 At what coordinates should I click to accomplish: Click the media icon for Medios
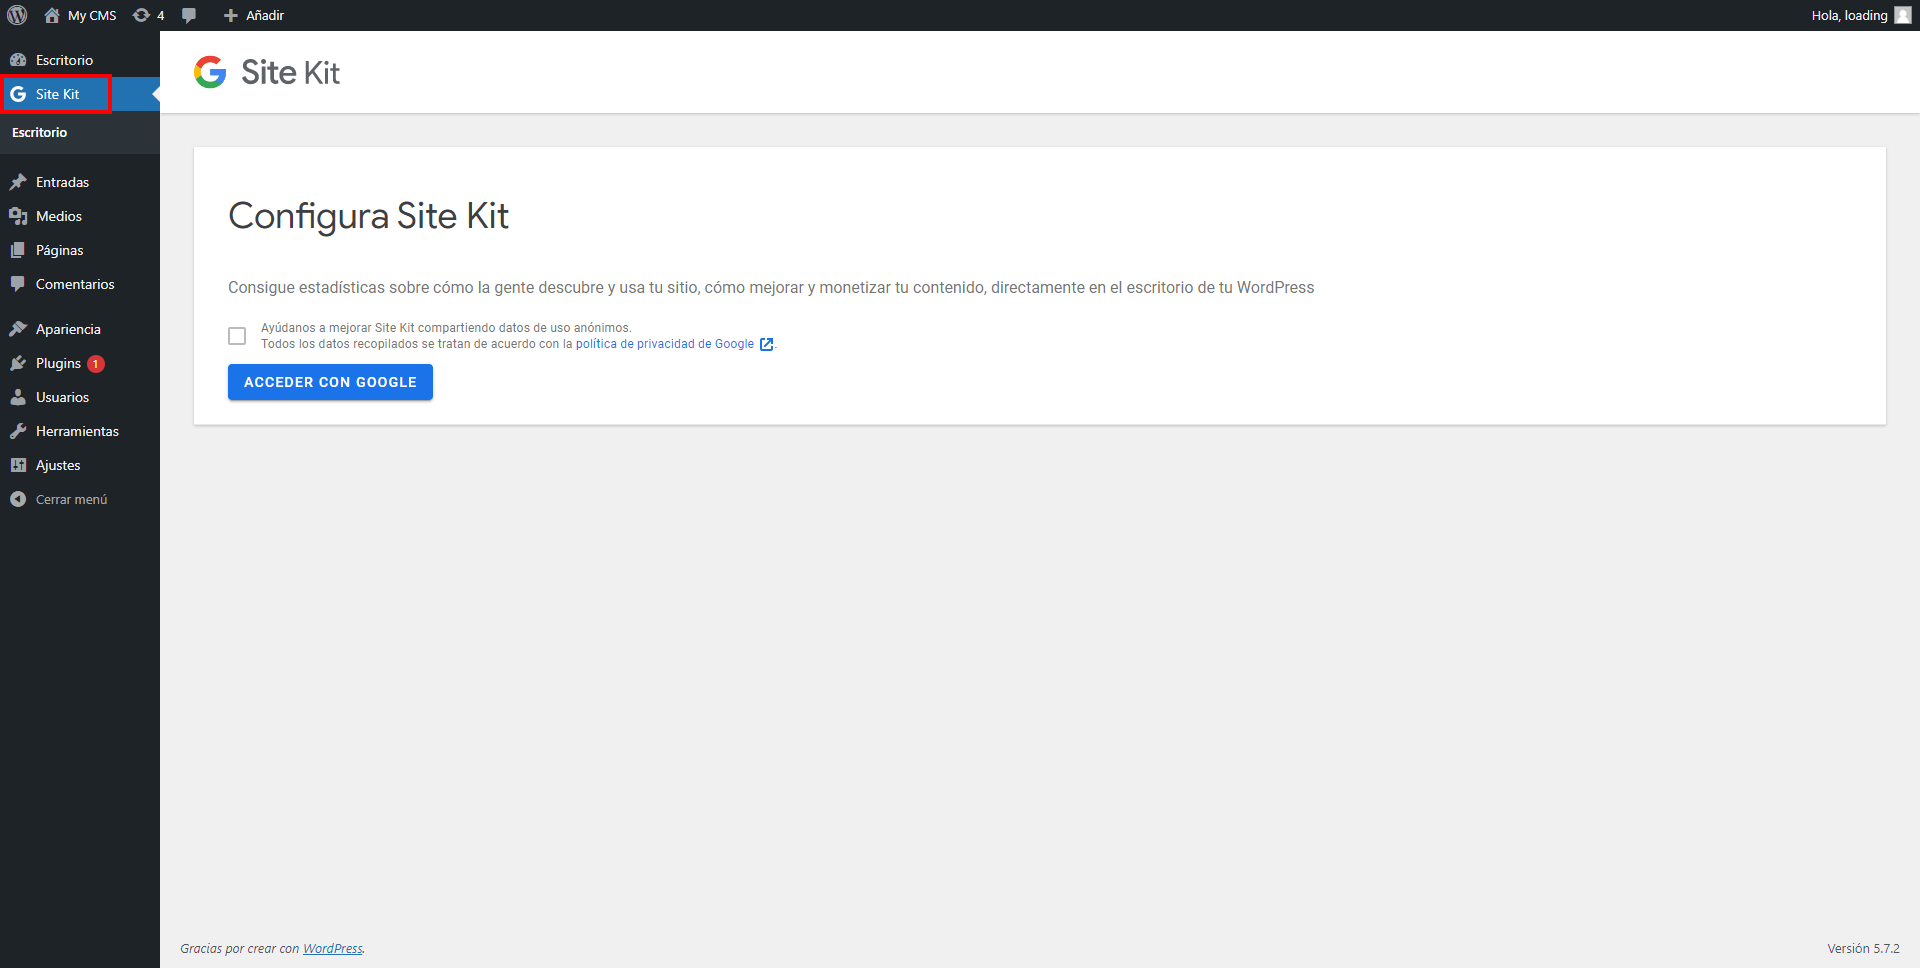pos(18,216)
